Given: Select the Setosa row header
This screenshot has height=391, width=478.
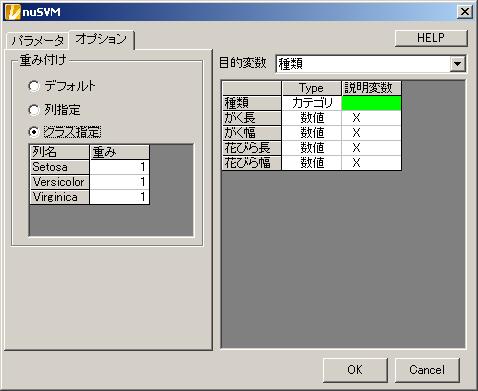Looking at the screenshot, I should click(x=59, y=167).
